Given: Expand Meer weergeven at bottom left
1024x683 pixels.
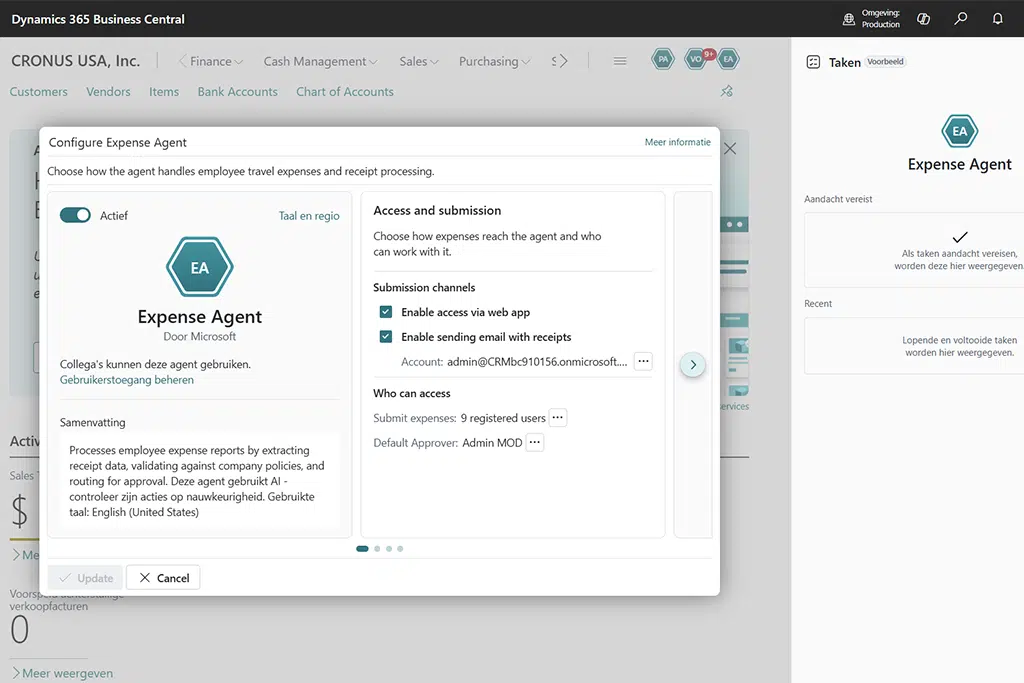Looking at the screenshot, I should [62, 673].
